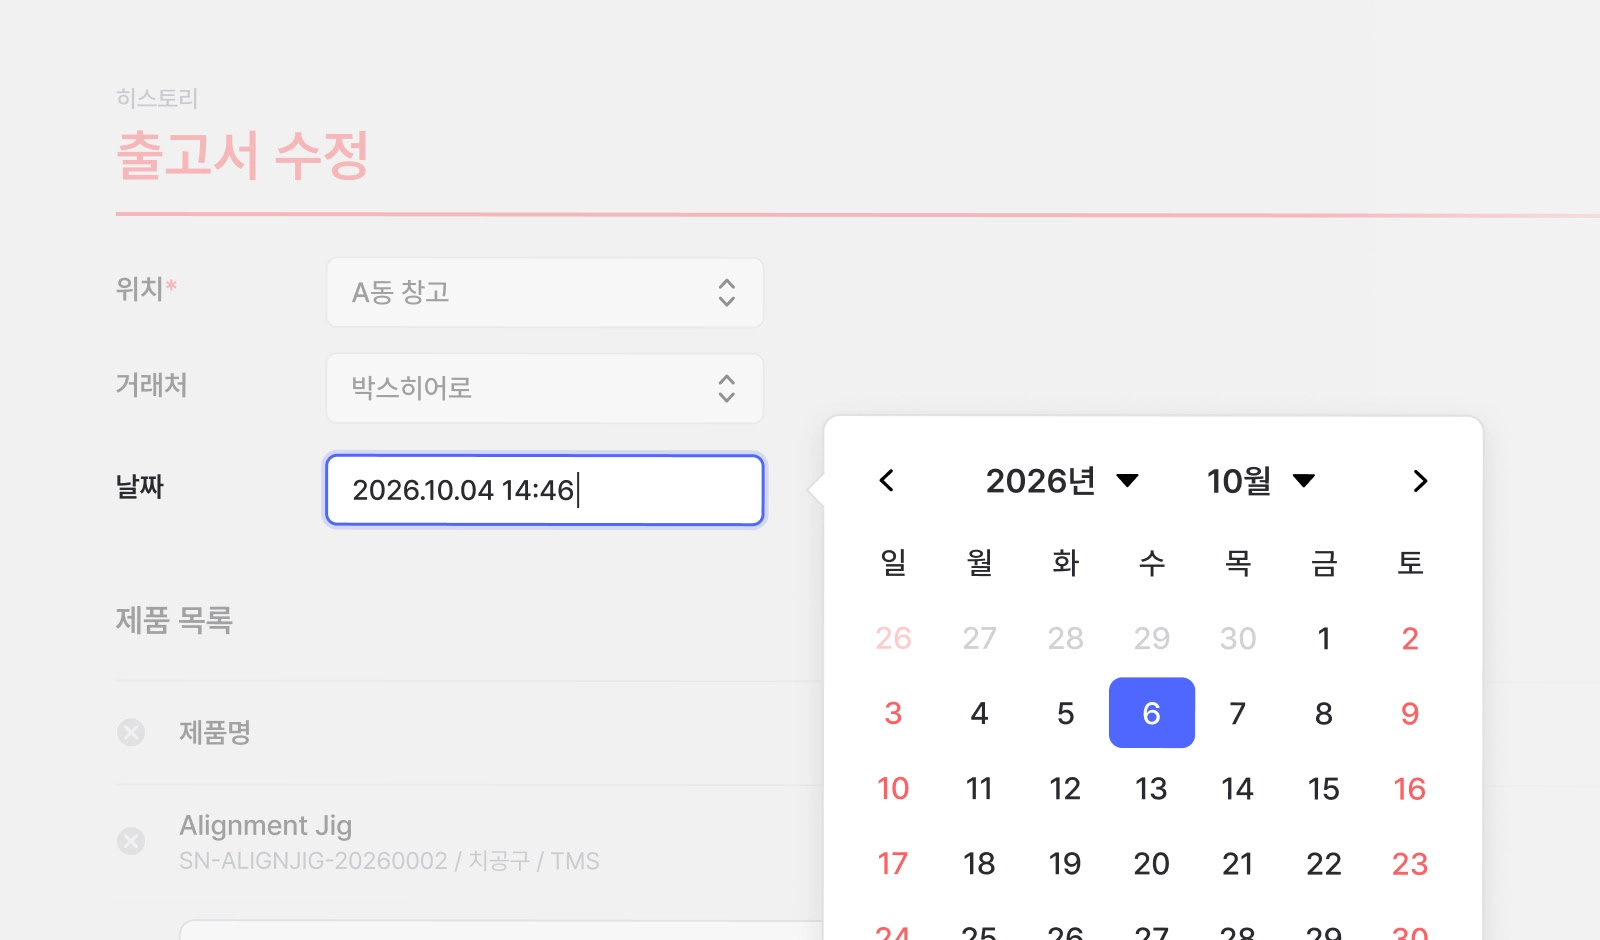Viewport: 1600px width, 940px height.
Task: Select Saturday October 2
Action: [1410, 638]
